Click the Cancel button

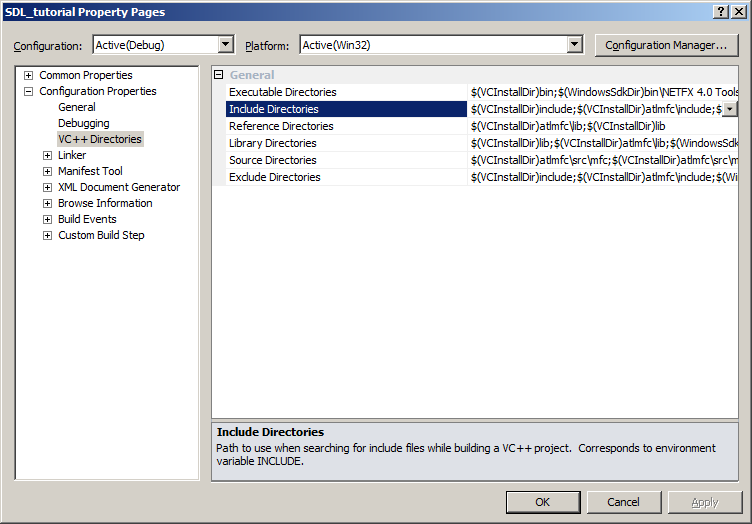(x=623, y=502)
